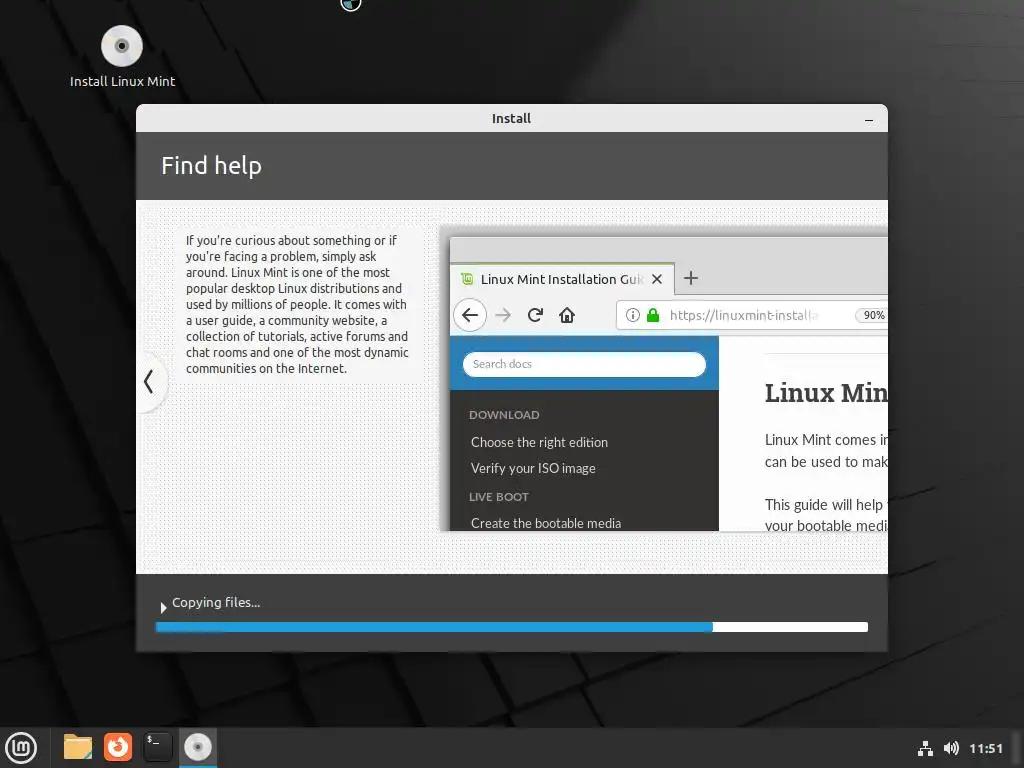This screenshot has height=768, width=1024.
Task: Open the Files manager in the taskbar
Action: click(78, 747)
